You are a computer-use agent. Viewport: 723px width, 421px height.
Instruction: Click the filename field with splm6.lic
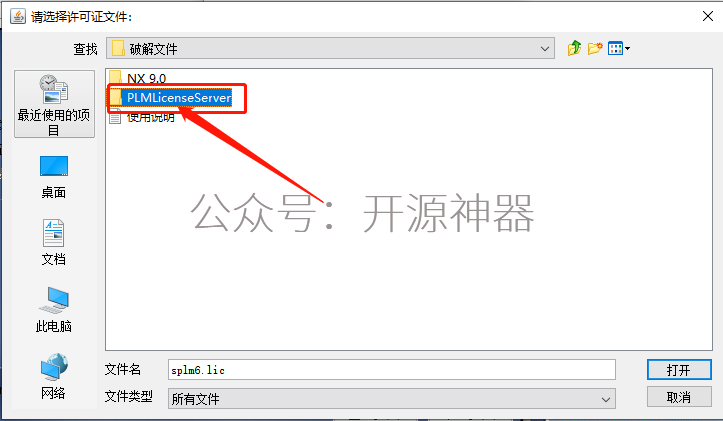(x=392, y=370)
